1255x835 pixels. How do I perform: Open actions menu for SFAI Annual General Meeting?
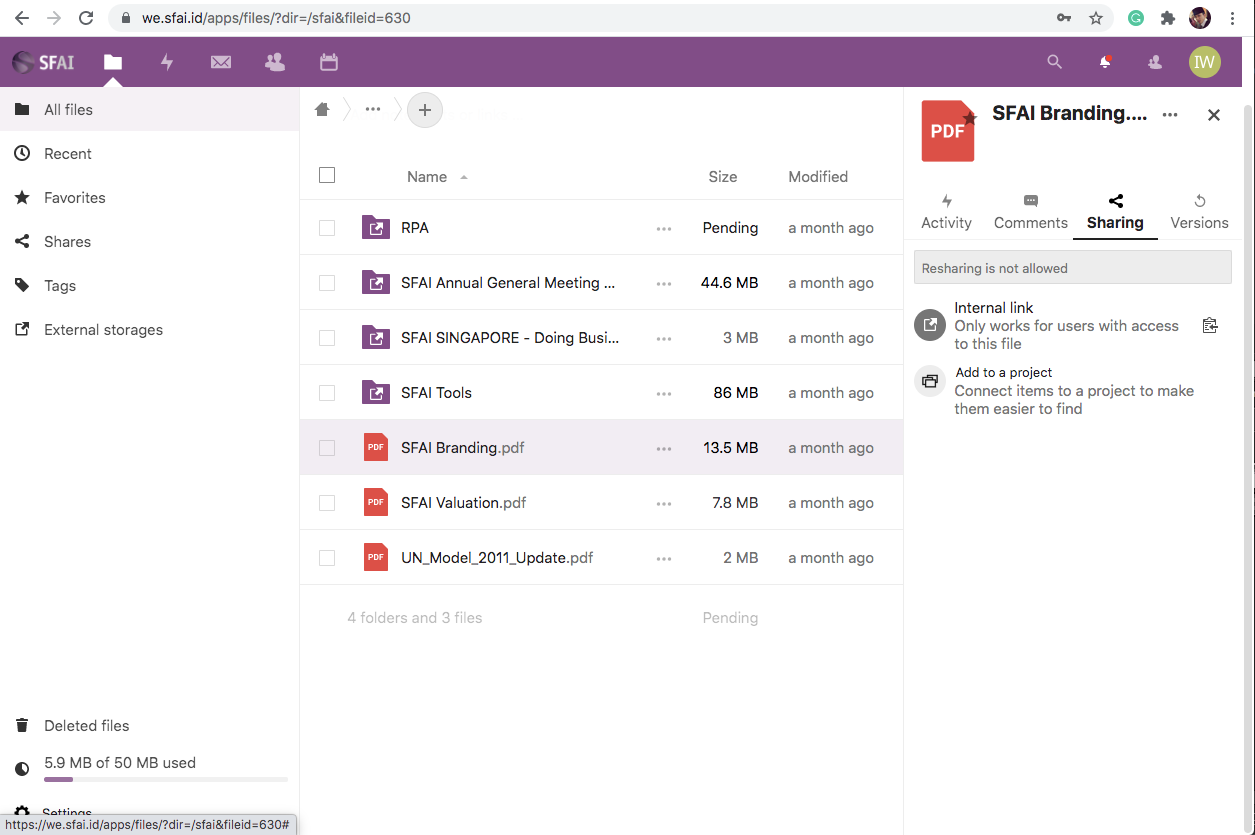pyautogui.click(x=664, y=284)
